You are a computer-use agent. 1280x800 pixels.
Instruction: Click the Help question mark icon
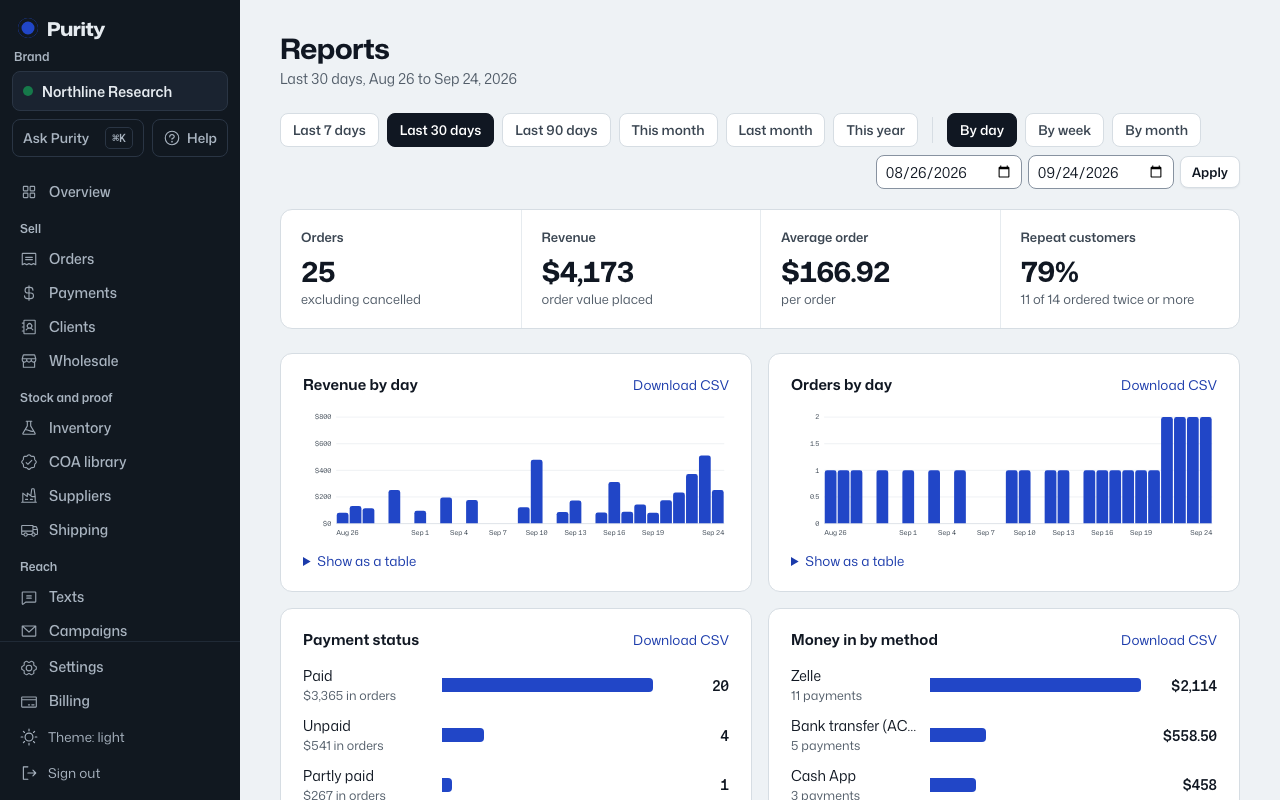pos(172,138)
